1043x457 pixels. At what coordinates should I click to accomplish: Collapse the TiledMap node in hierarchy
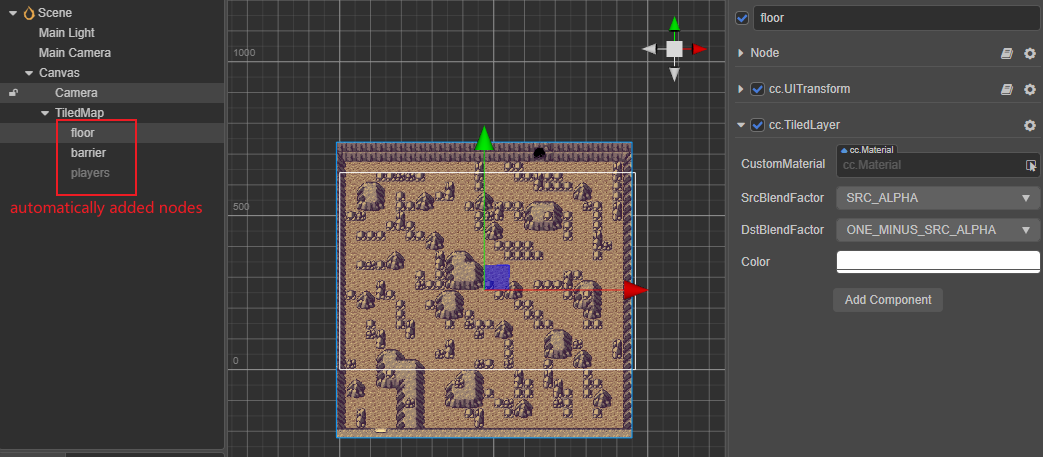(45, 113)
